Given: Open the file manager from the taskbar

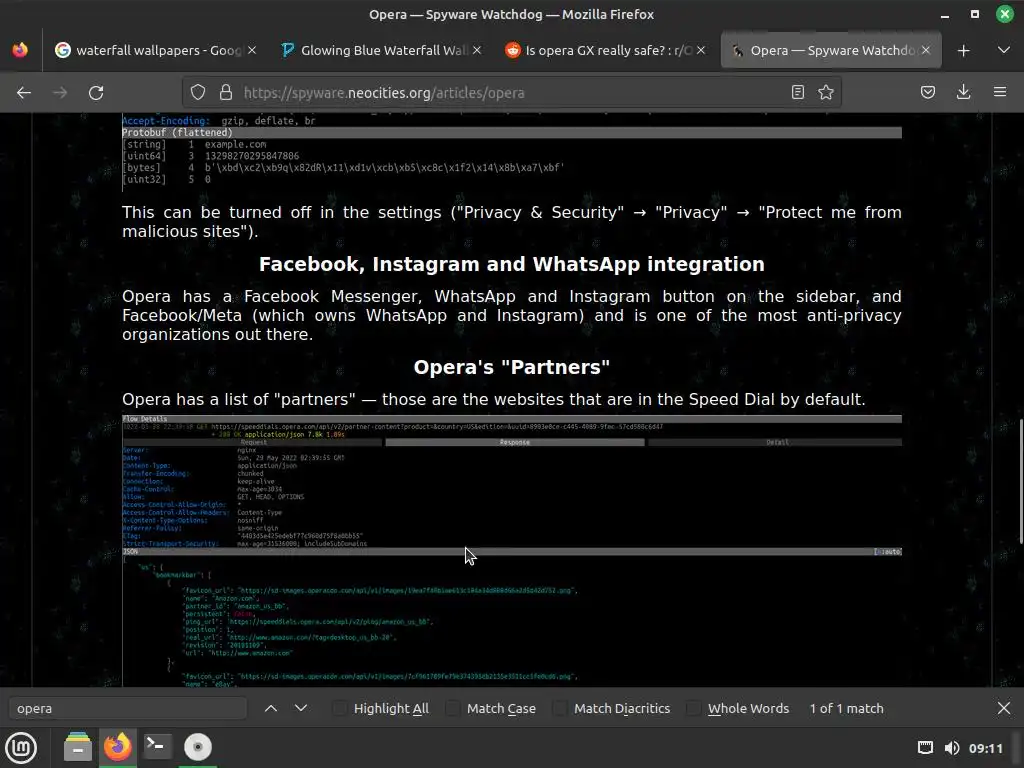Looking at the screenshot, I should 78,747.
